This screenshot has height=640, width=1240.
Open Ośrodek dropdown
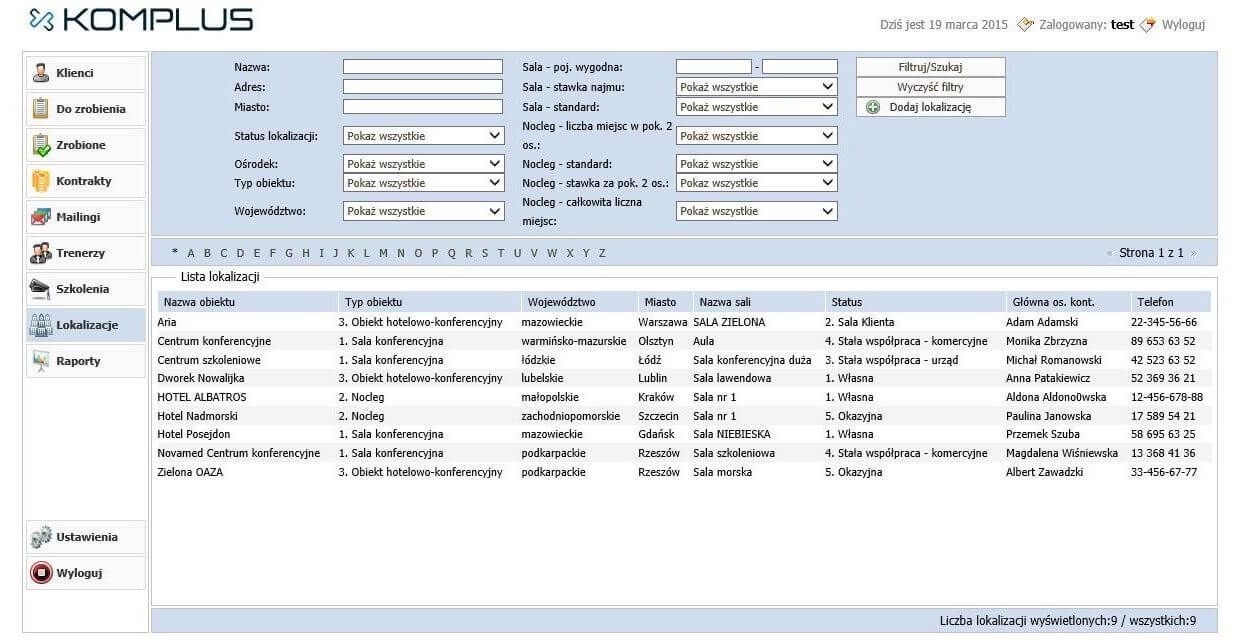tap(424, 164)
